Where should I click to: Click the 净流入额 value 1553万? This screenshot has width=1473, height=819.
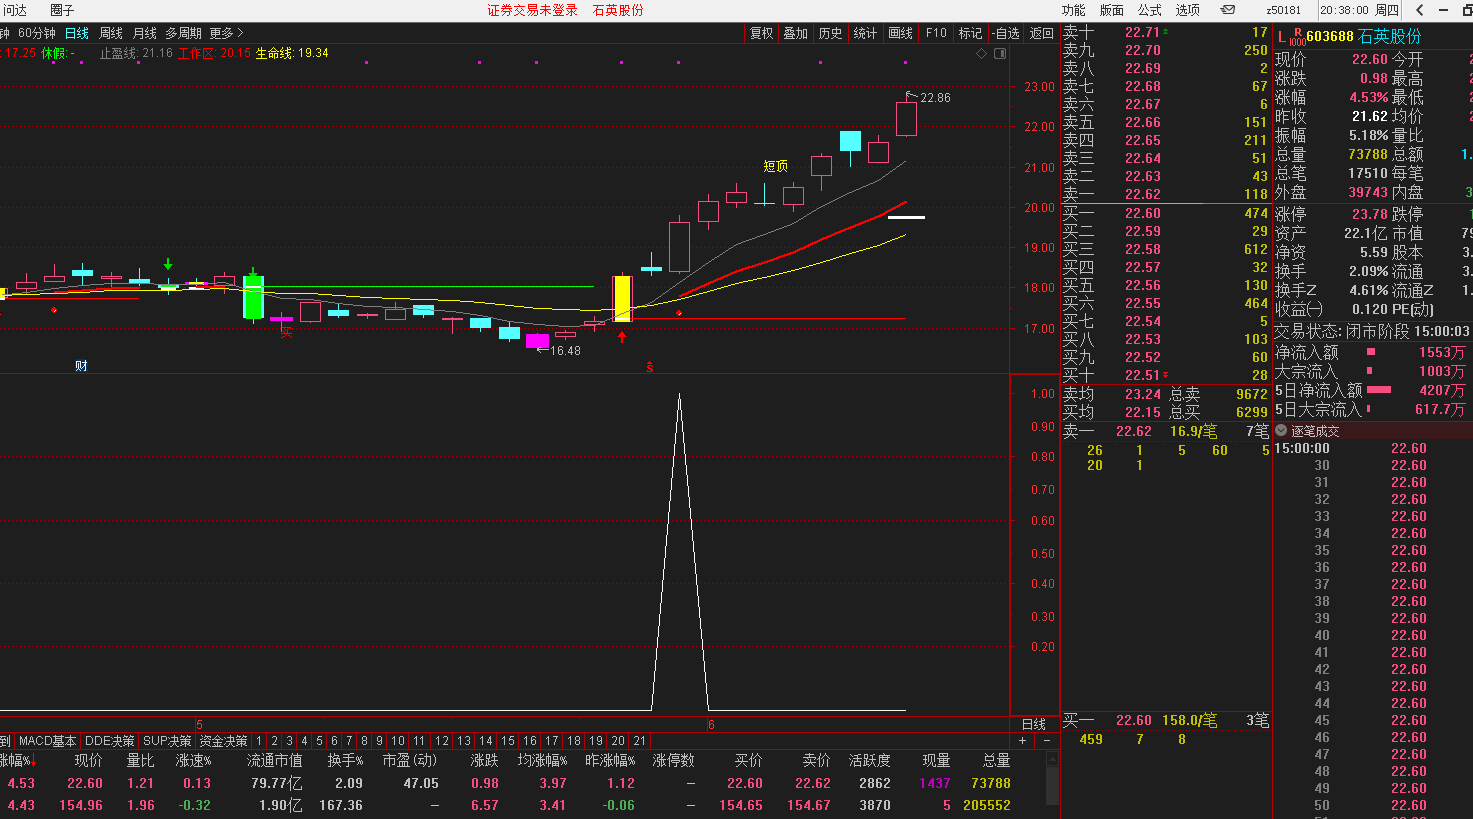click(1441, 352)
